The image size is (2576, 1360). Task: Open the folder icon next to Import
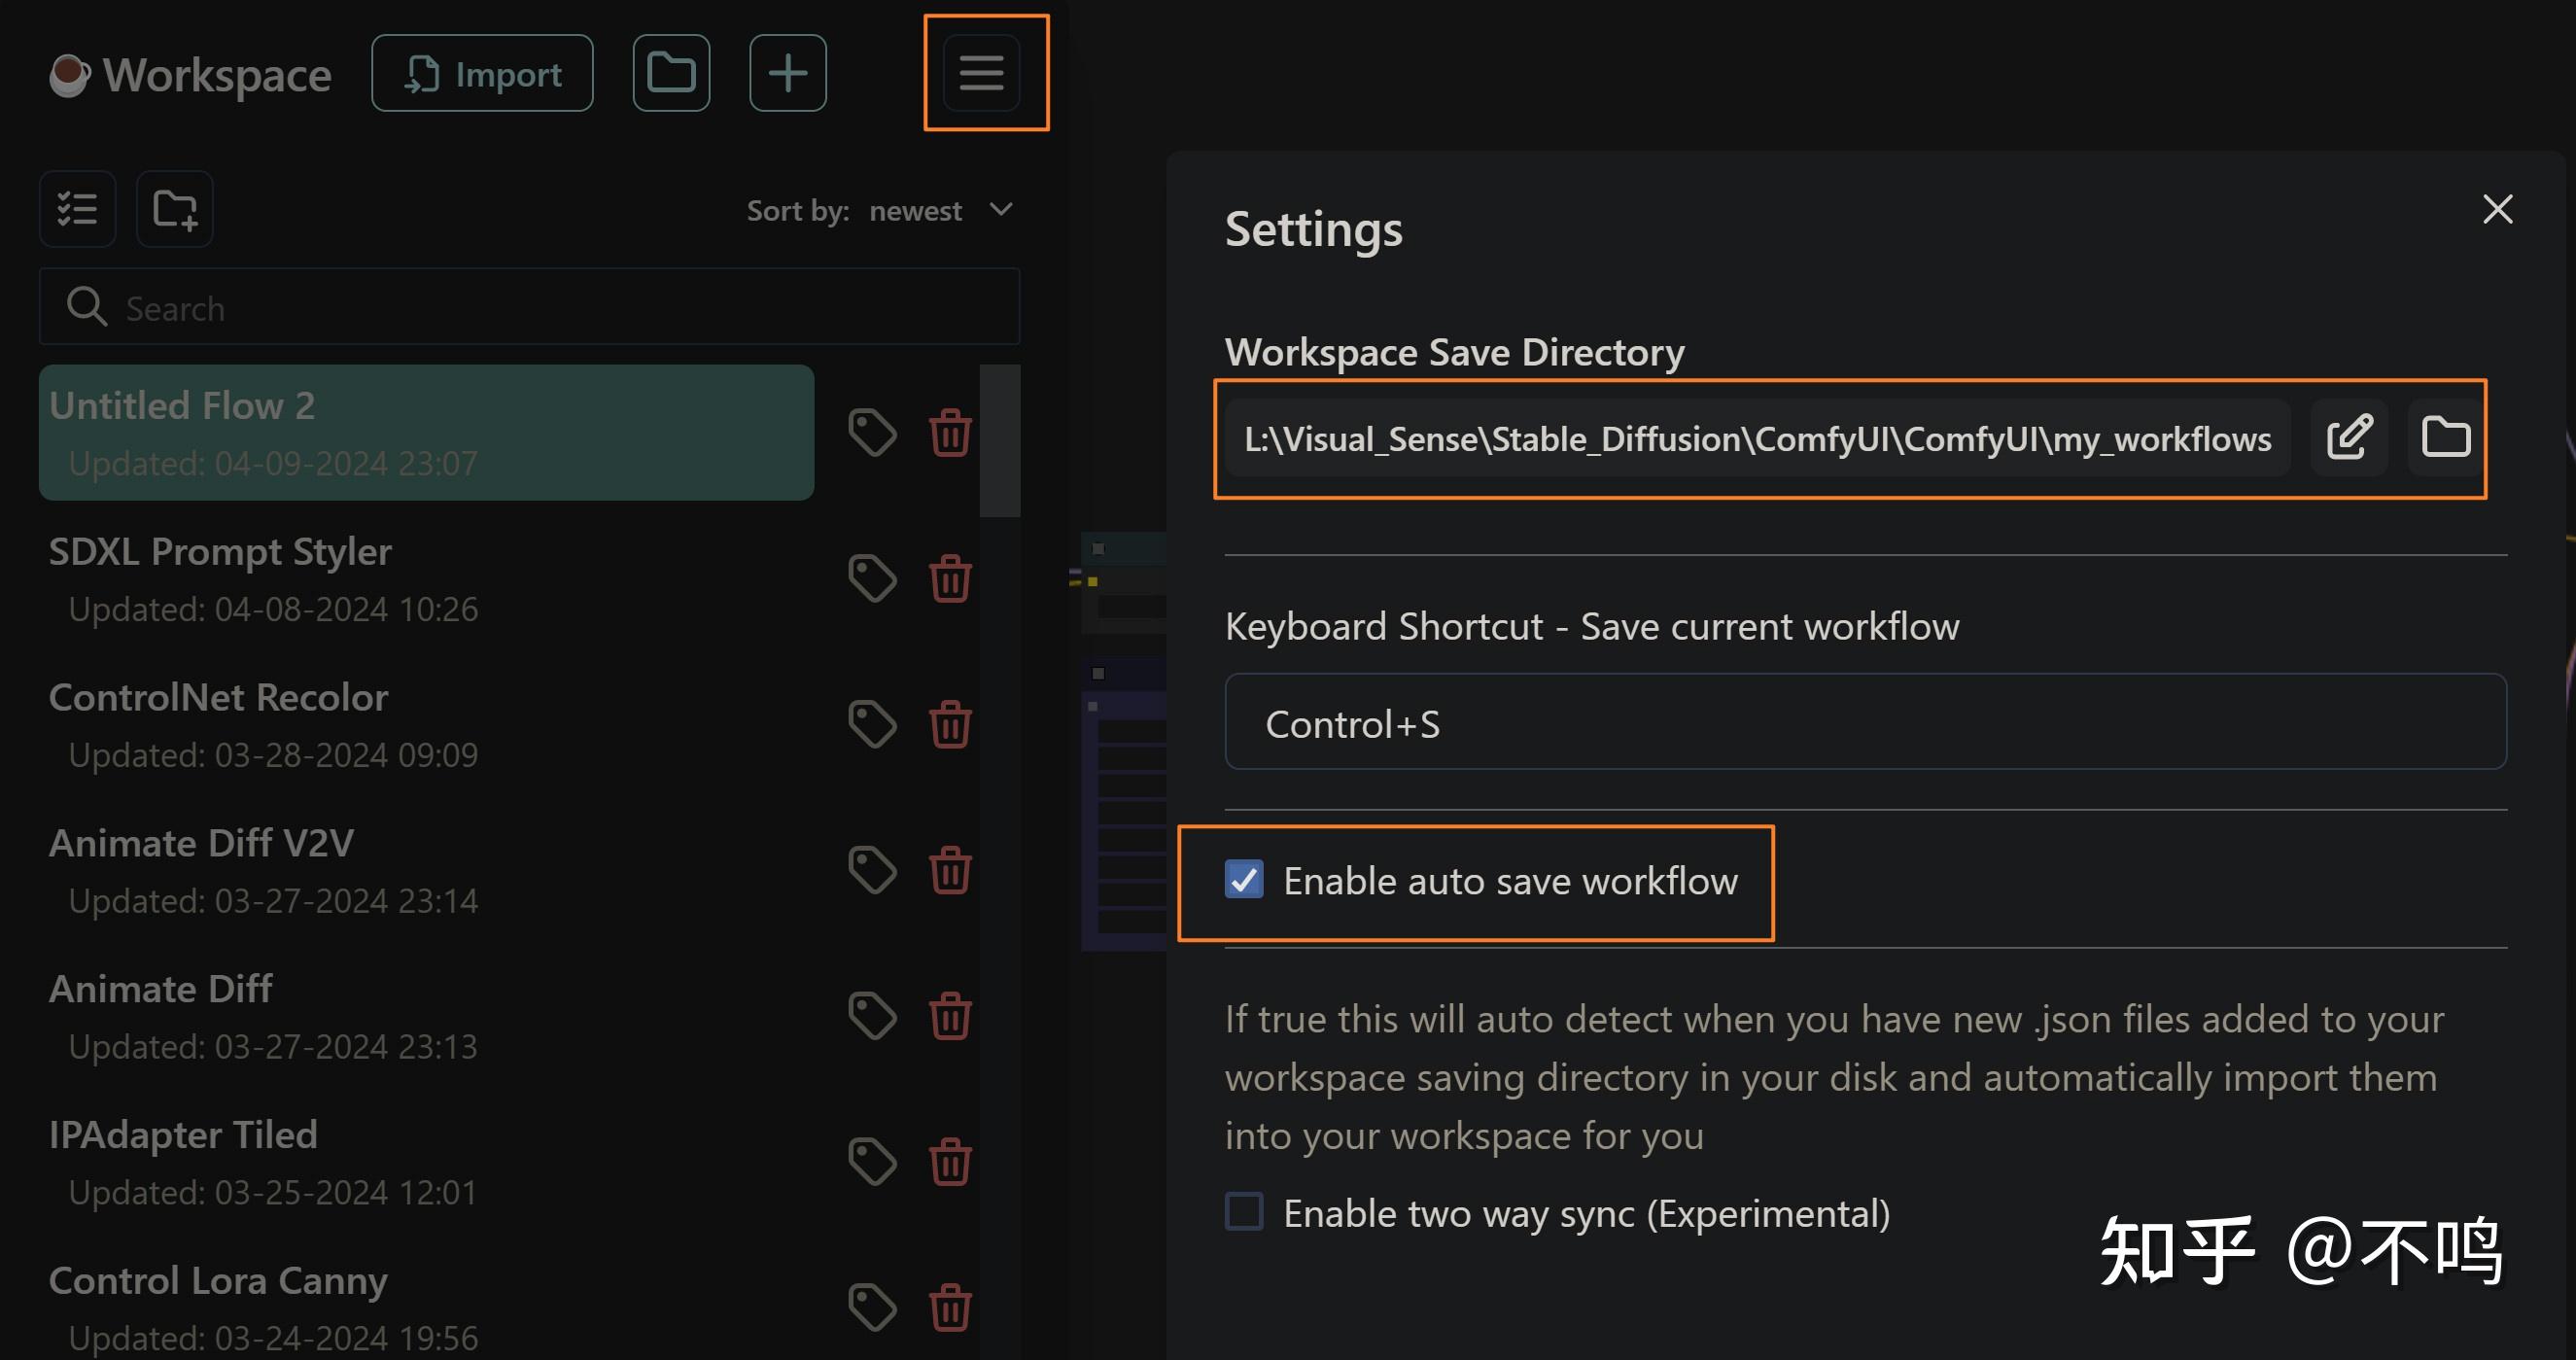tap(671, 72)
